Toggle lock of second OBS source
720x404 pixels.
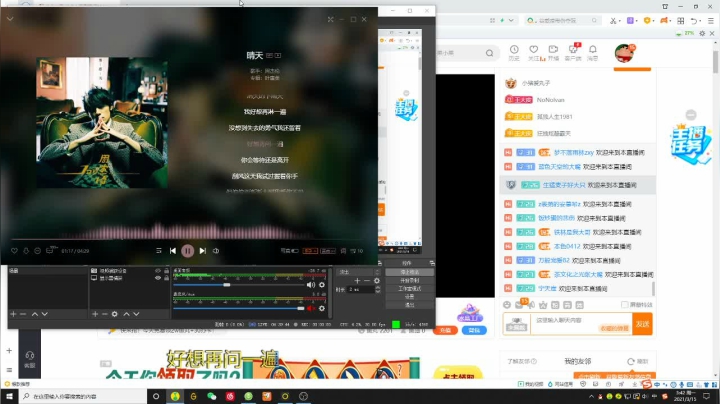pyautogui.click(x=166, y=278)
